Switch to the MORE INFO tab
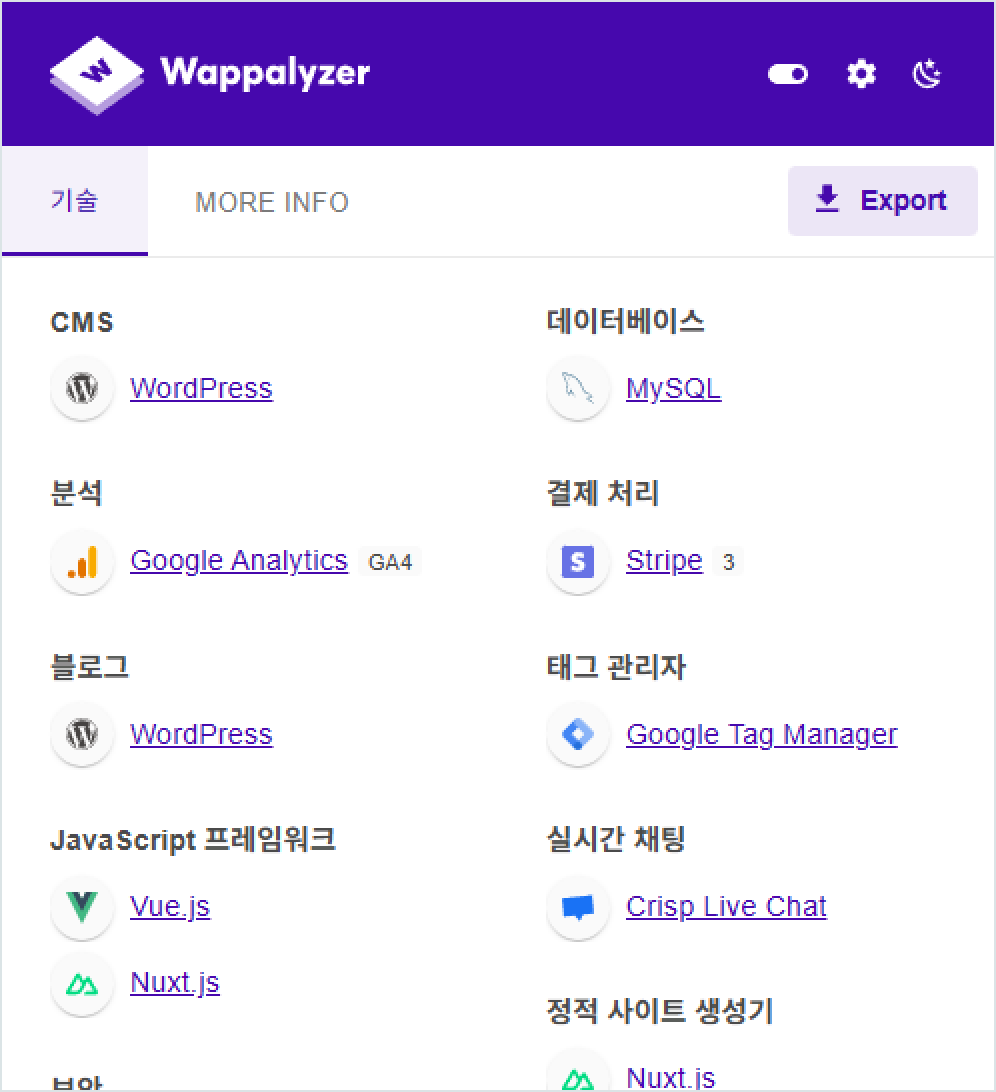This screenshot has height=1092, width=996. pos(271,202)
